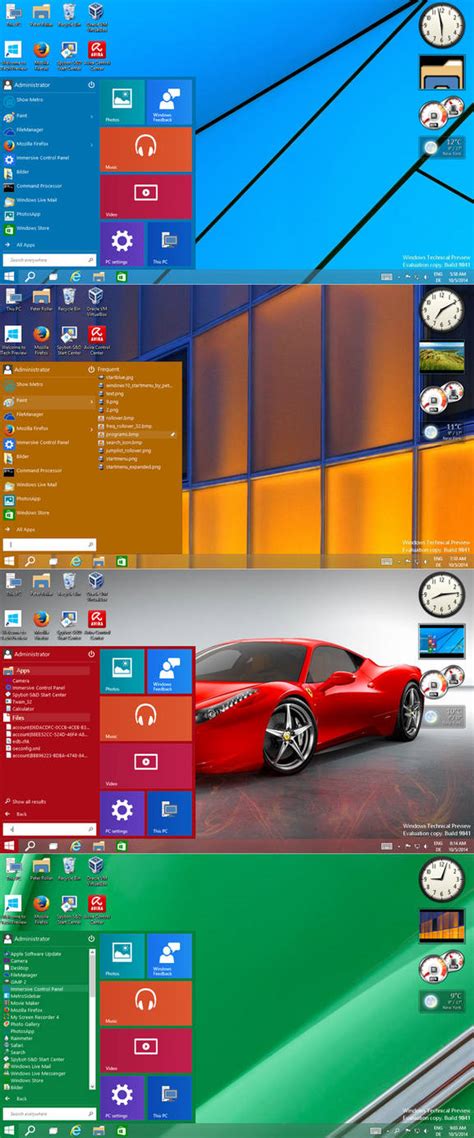
Task: Open Avira Control Center icon on orange desktop
Action: [x=97, y=338]
